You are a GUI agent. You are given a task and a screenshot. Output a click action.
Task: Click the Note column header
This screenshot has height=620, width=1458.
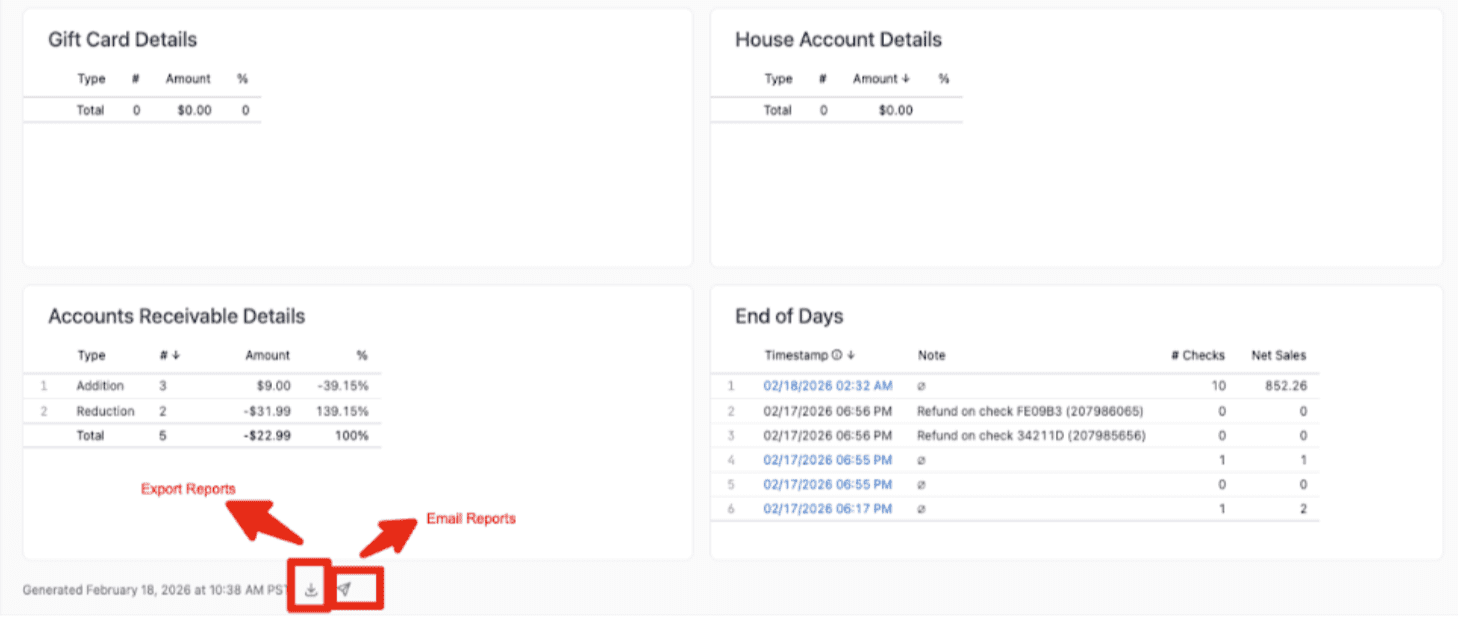pyautogui.click(x=931, y=355)
